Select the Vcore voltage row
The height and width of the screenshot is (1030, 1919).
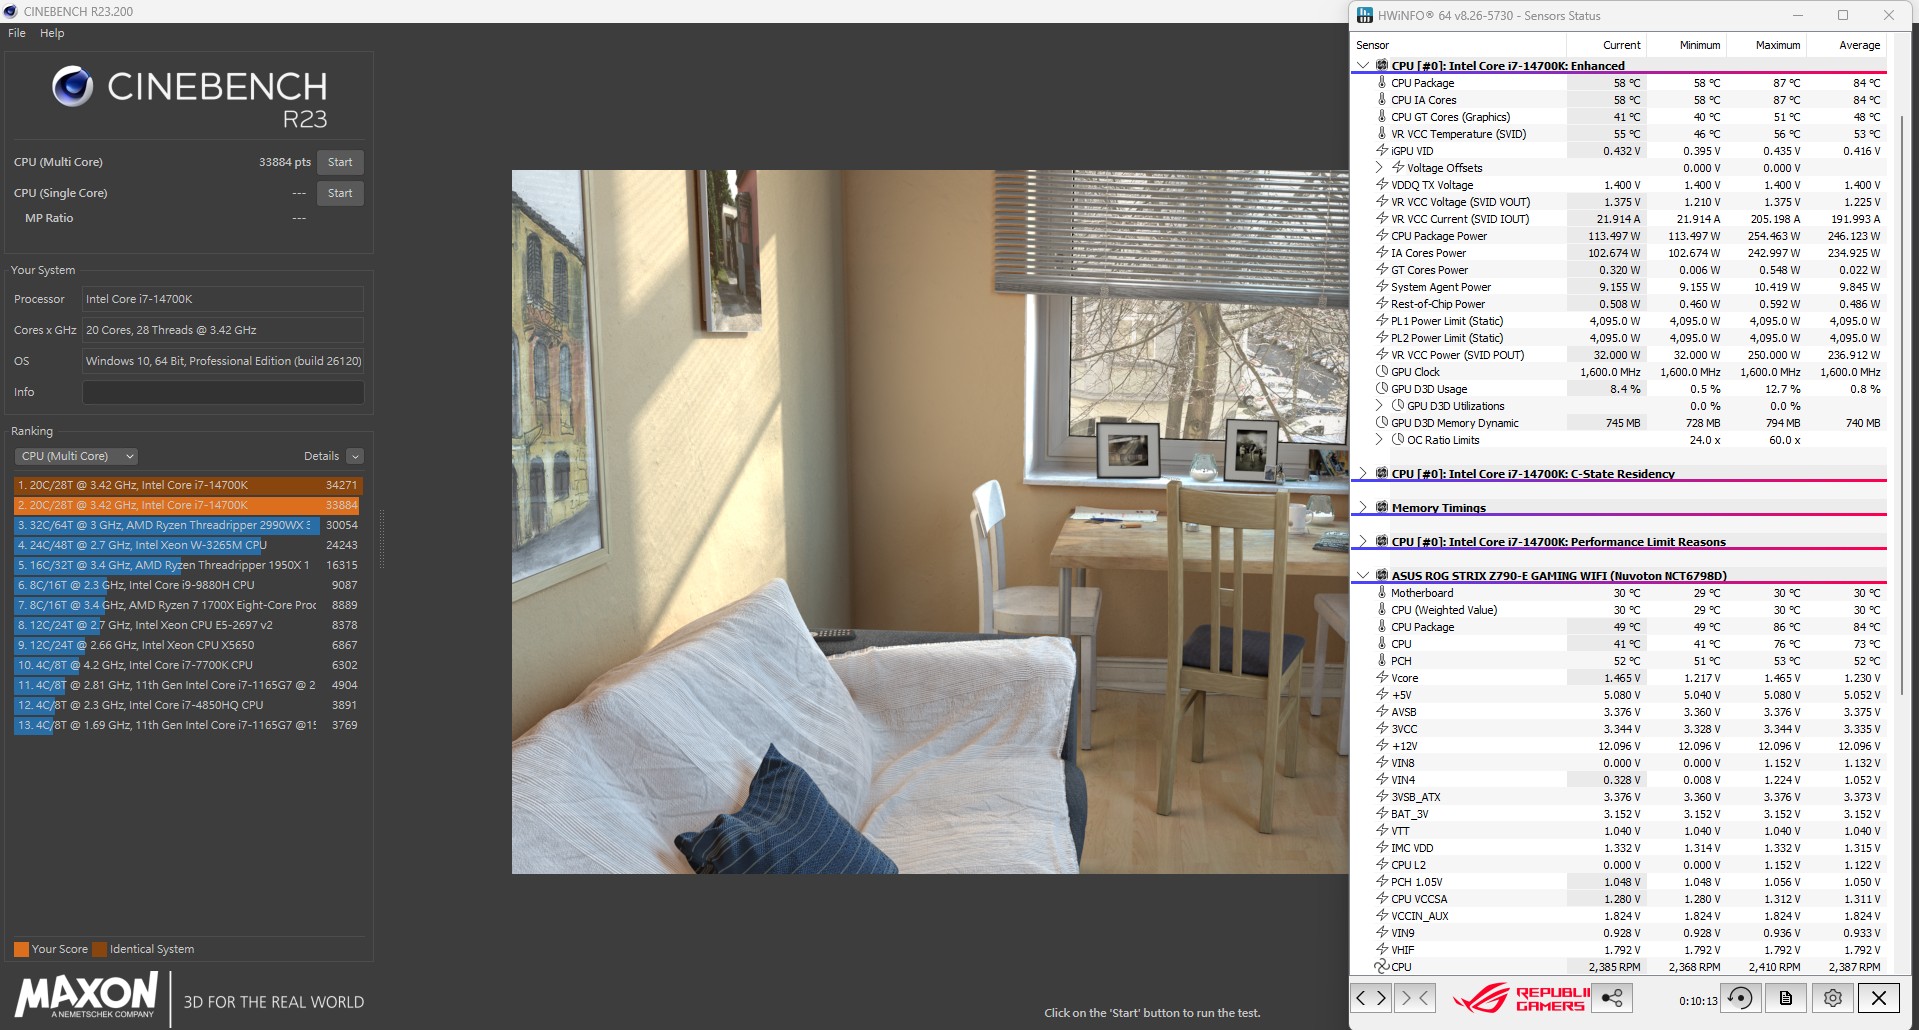click(1620, 678)
